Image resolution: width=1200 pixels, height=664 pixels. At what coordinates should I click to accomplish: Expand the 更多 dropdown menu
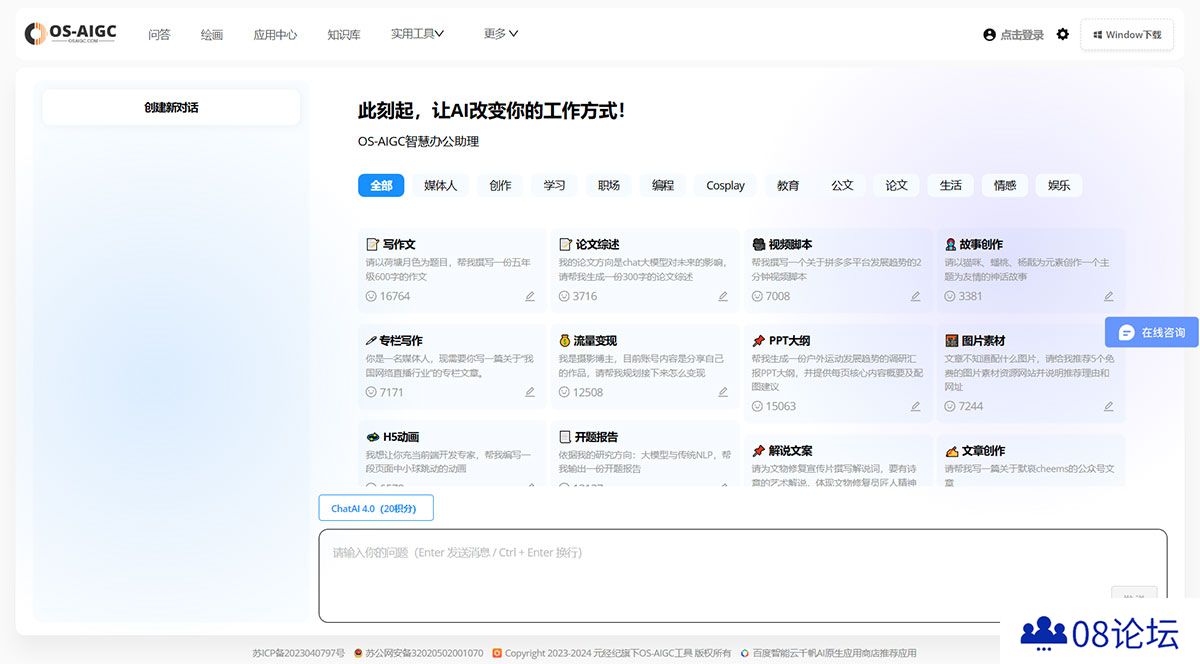click(500, 33)
